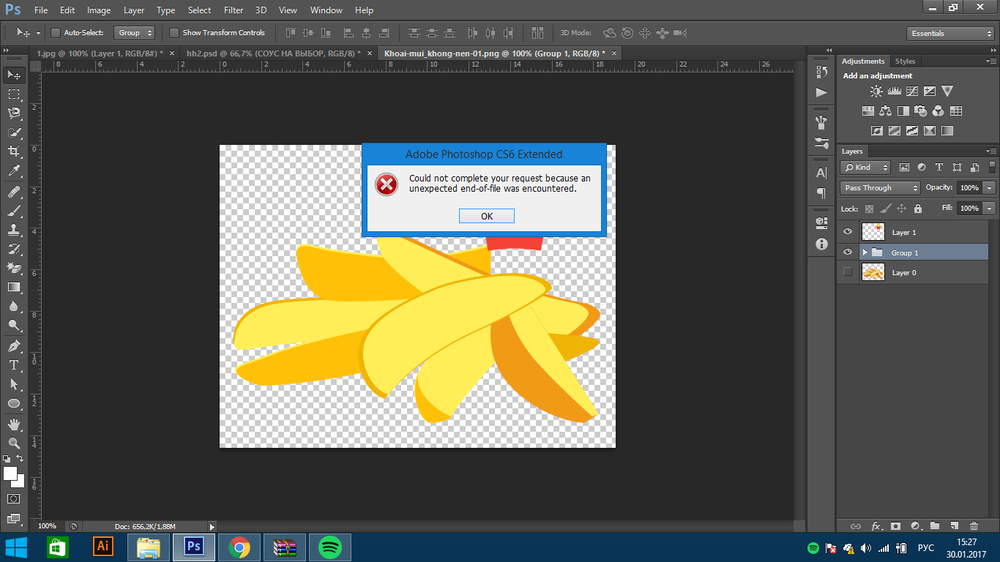Select the Zoom tool
Screen dimensions: 1000x562
click(x=14, y=442)
